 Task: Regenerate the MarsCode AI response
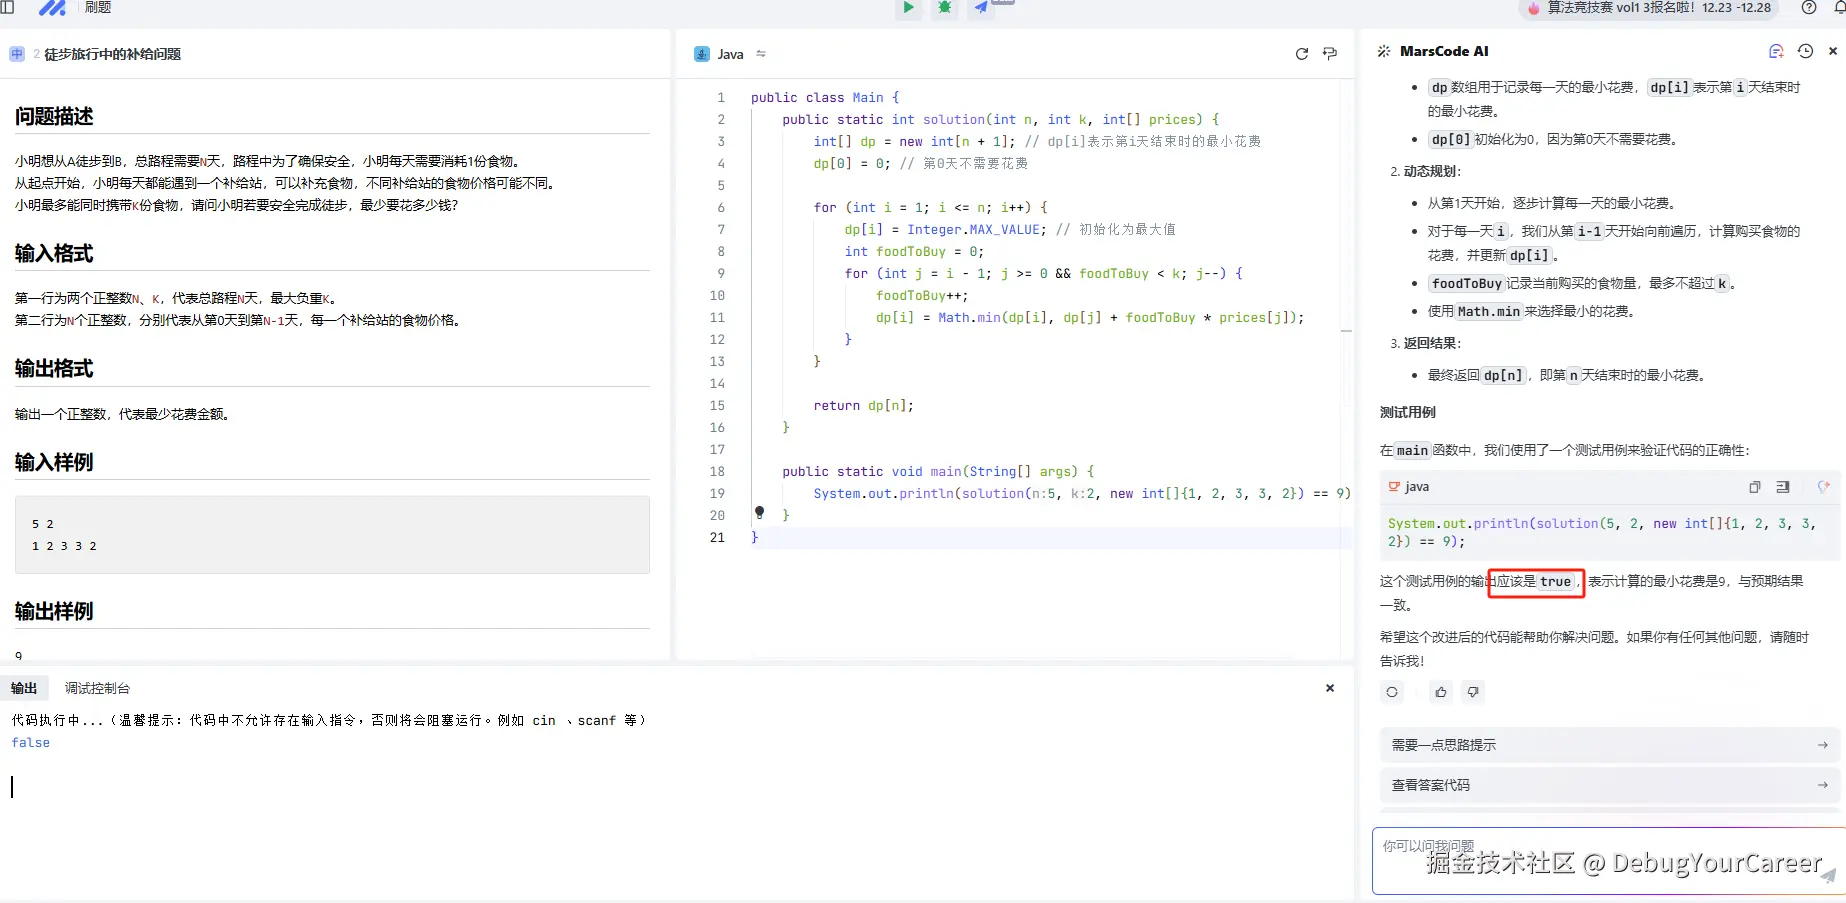click(x=1391, y=692)
